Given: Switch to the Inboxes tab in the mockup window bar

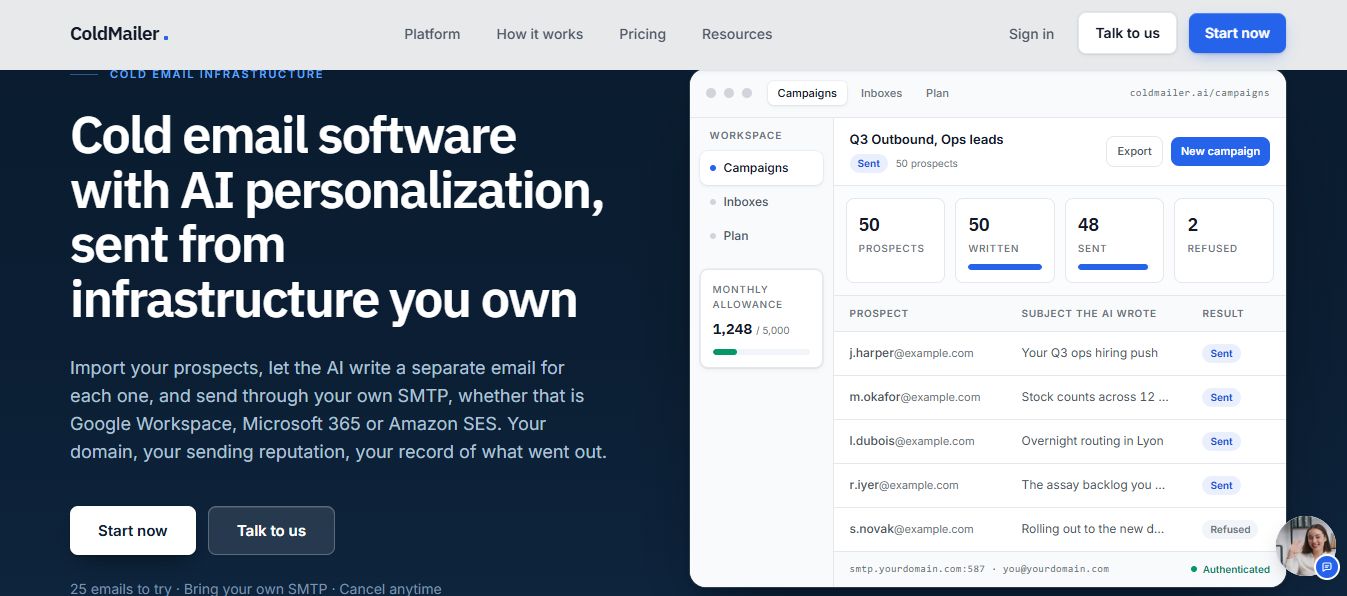Looking at the screenshot, I should coord(881,93).
